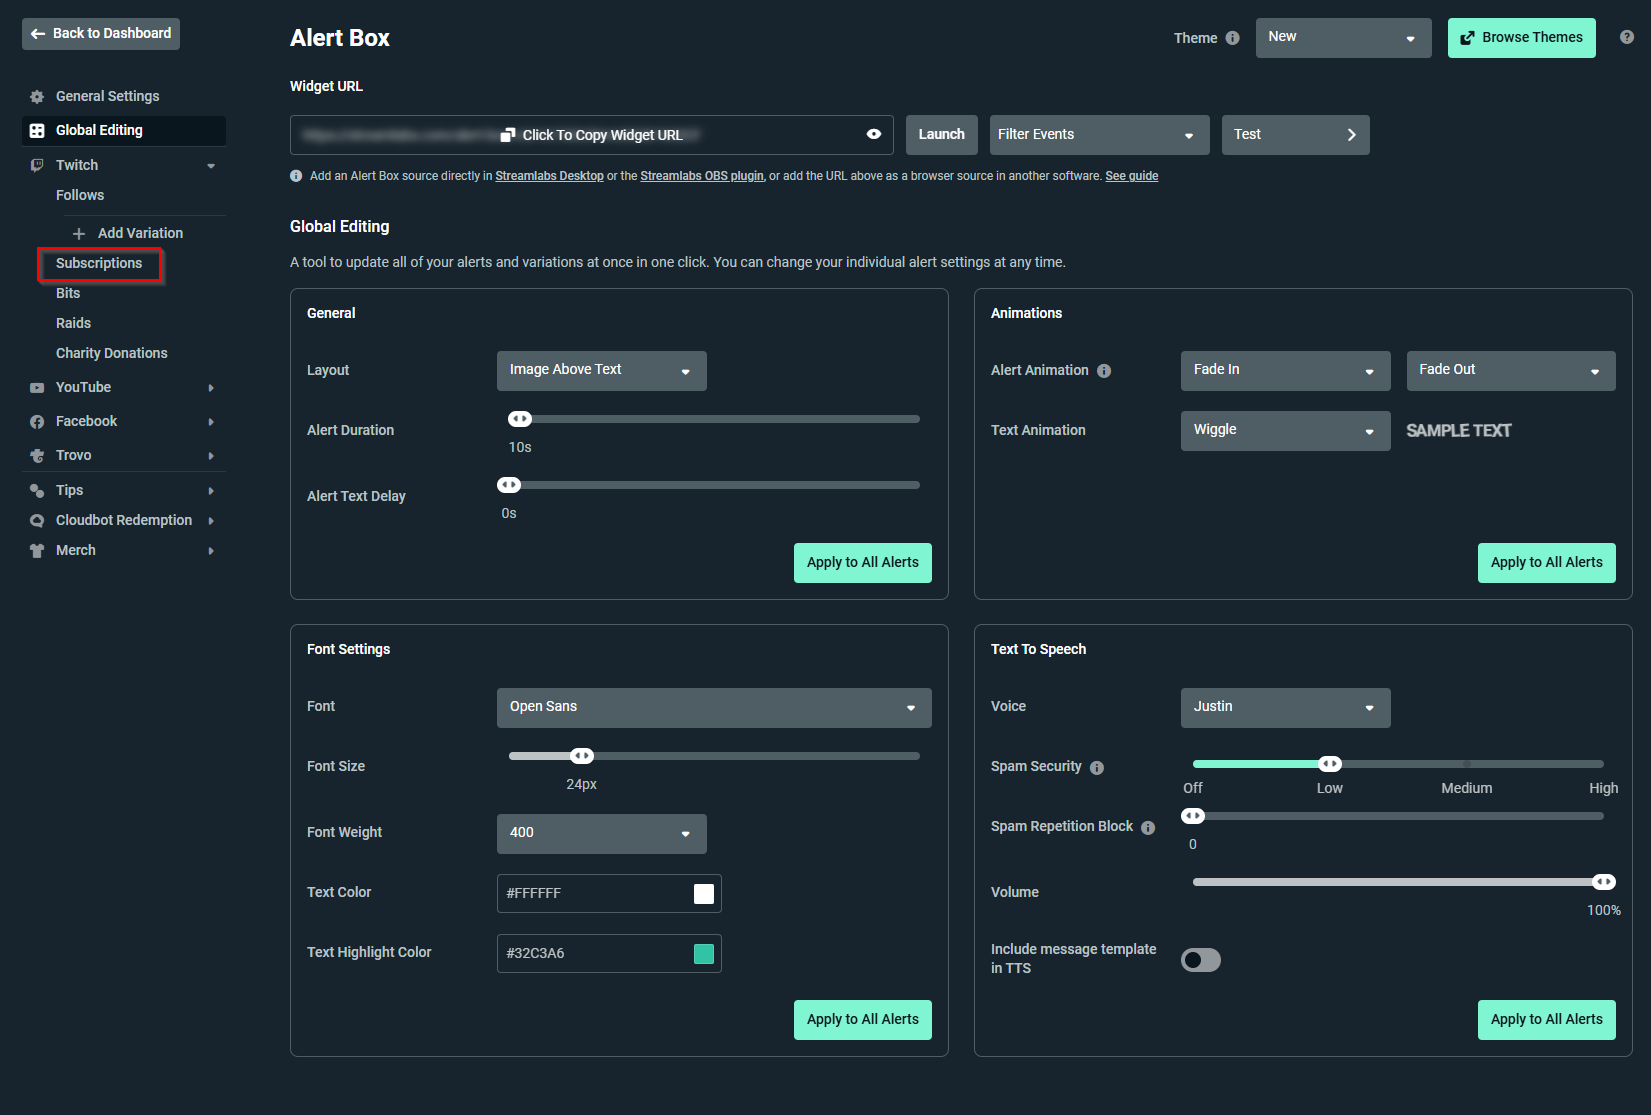This screenshot has height=1115, width=1651.
Task: Open the Streamlabs OBS plugin link
Action: 701,175
